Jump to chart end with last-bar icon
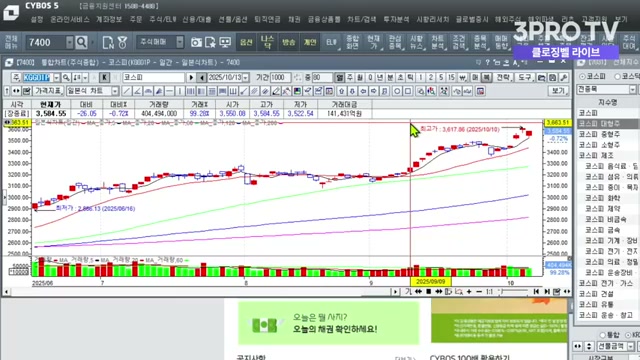Image resolution: width=640 pixels, height=360 pixels. pyautogui.click(x=547, y=291)
